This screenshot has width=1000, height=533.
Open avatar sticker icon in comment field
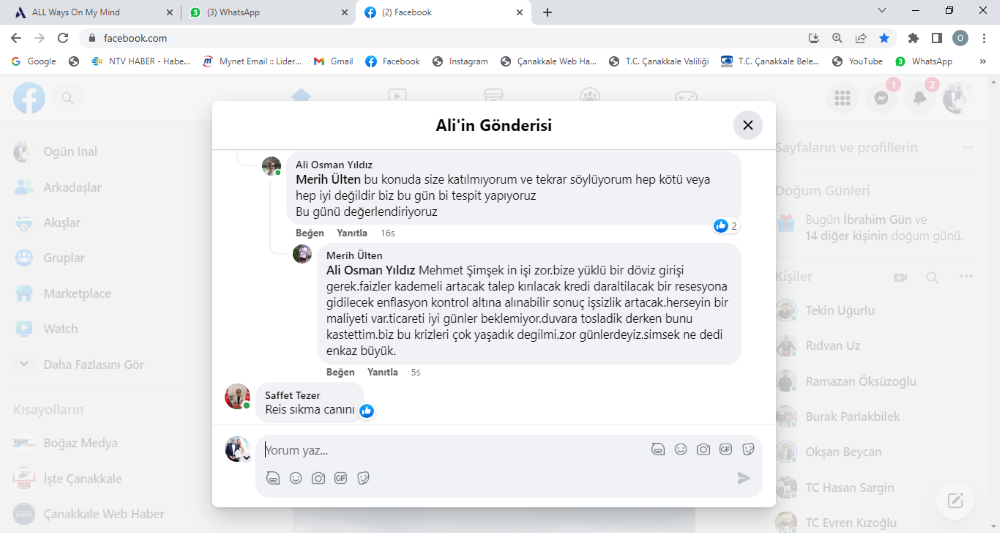coord(658,449)
